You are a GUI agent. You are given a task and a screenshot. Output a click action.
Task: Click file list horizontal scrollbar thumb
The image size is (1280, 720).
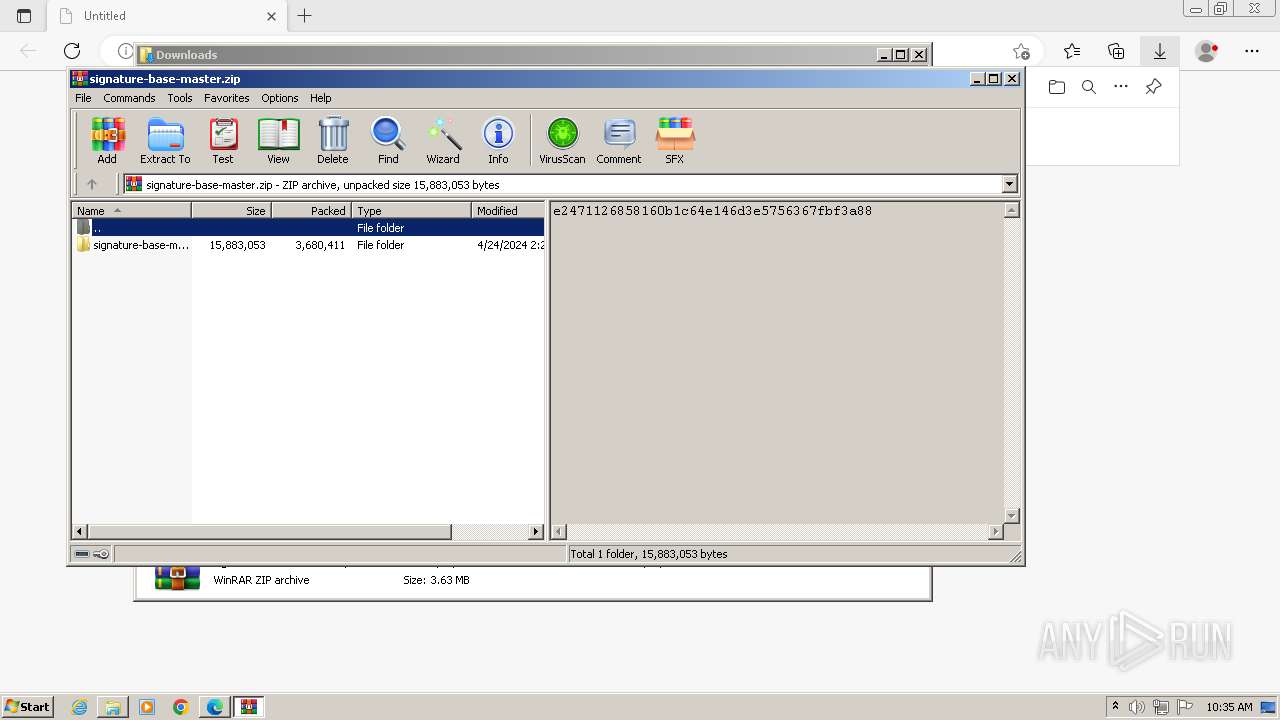pyautogui.click(x=270, y=532)
